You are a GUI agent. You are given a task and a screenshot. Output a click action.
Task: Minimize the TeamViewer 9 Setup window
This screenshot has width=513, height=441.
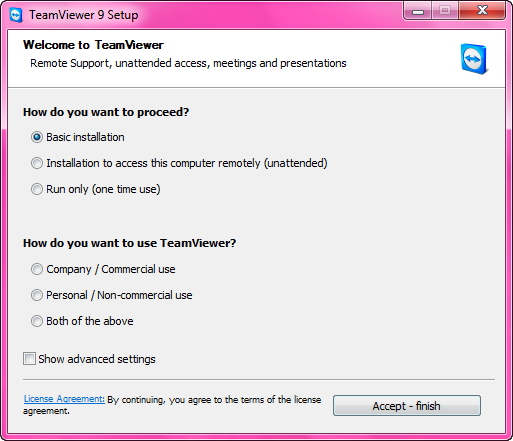tap(418, 12)
